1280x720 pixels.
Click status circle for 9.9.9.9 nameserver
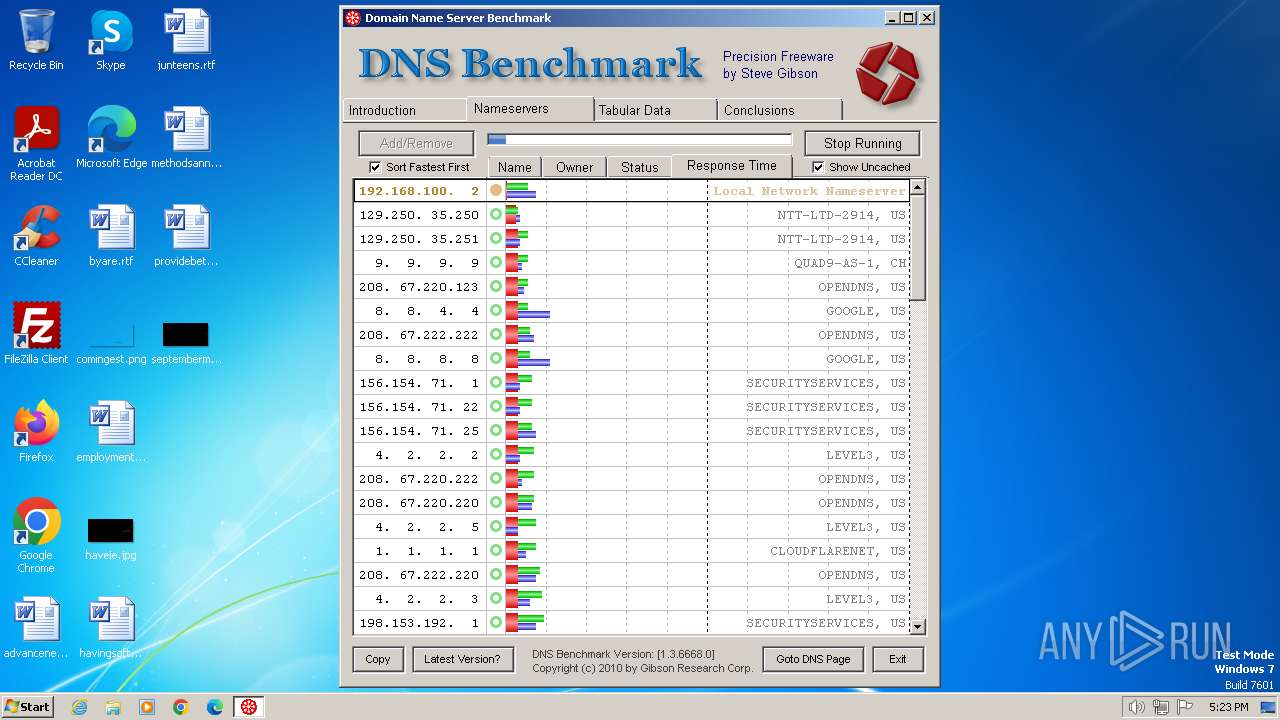coord(496,262)
